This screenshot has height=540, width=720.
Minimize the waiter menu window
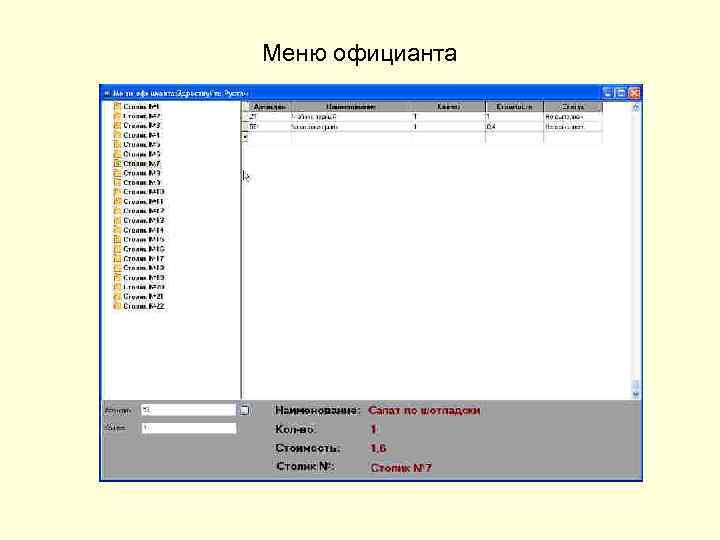(608, 93)
